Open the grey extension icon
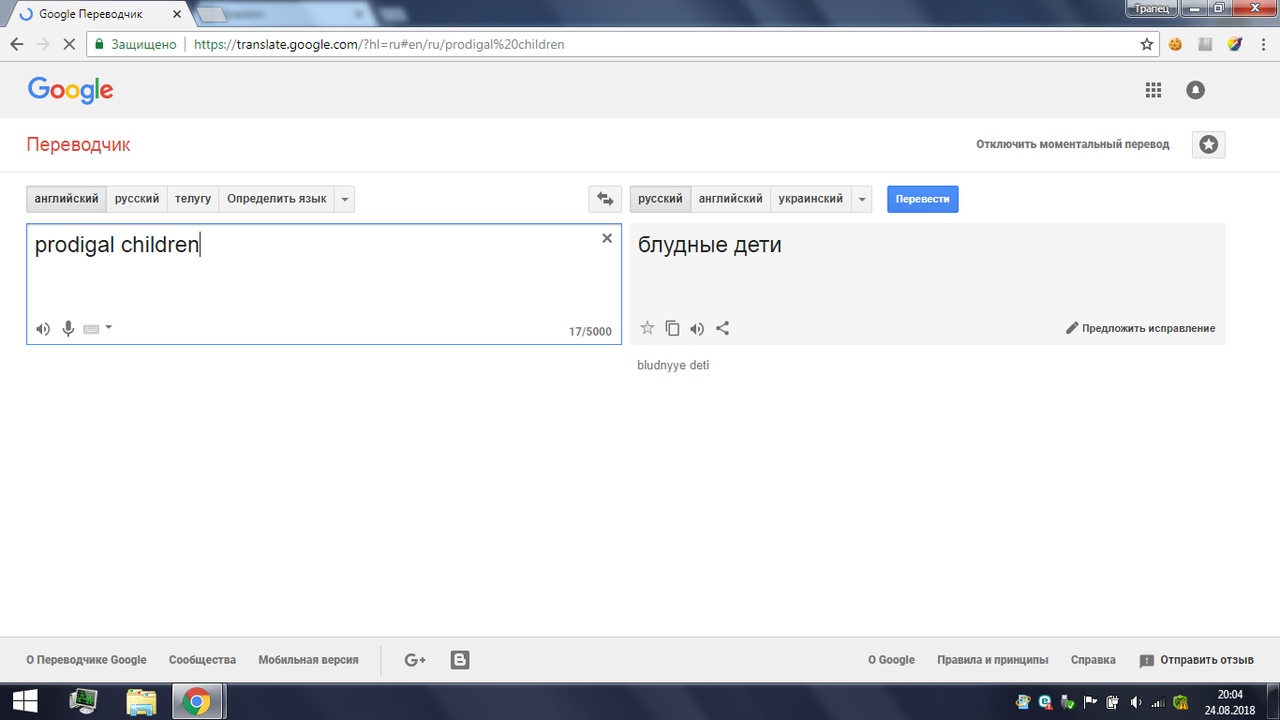1280x720 pixels. tap(1205, 45)
